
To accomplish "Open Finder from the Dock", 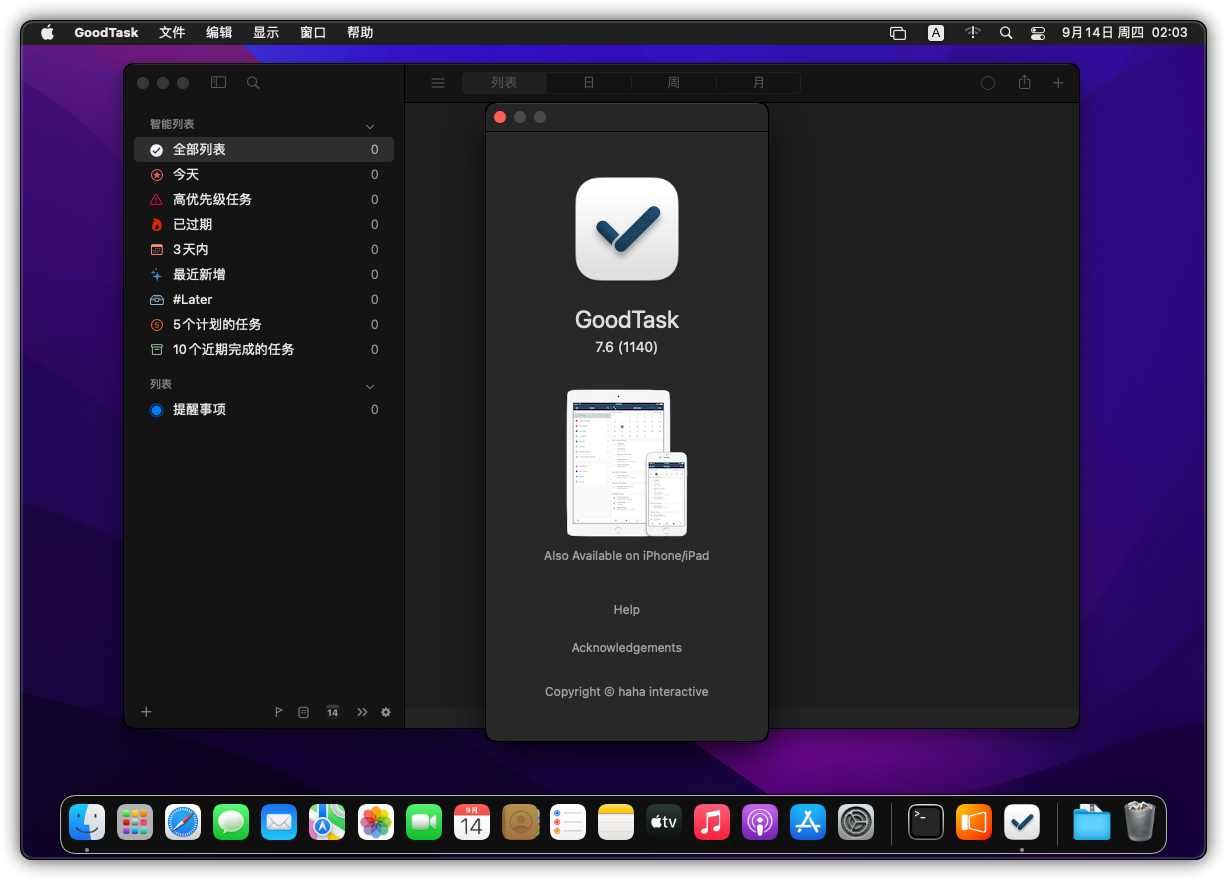I will coord(87,822).
